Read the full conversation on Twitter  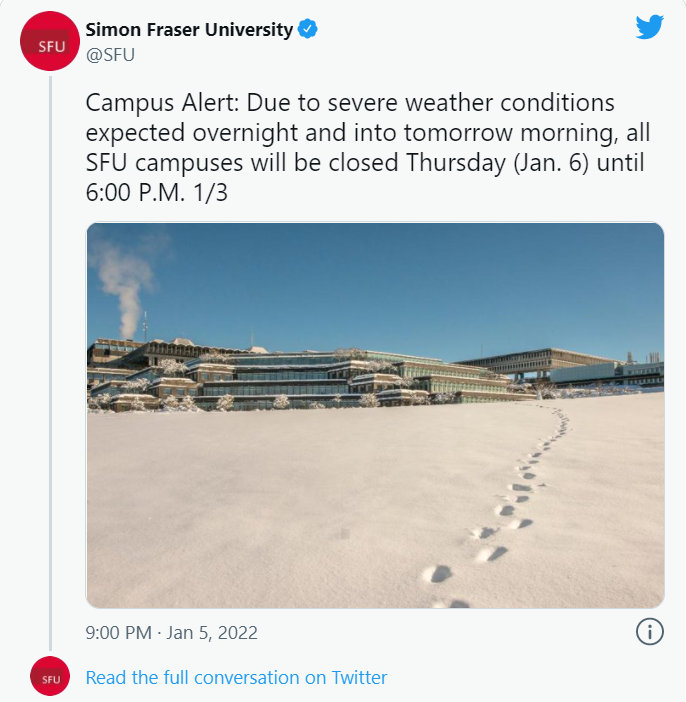[x=236, y=677]
